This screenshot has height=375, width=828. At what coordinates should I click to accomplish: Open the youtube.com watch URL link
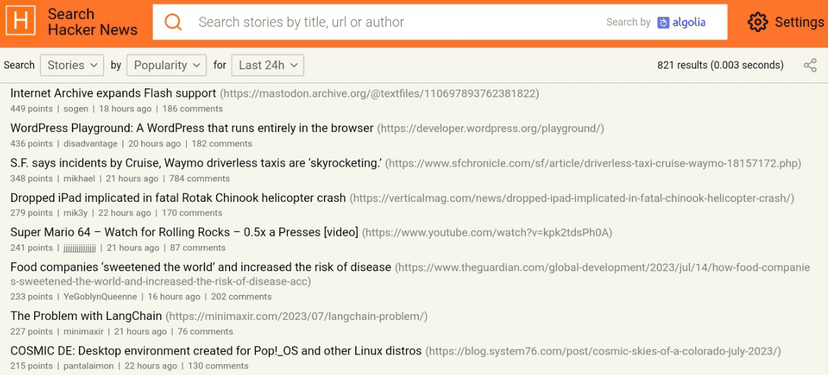tap(487, 233)
